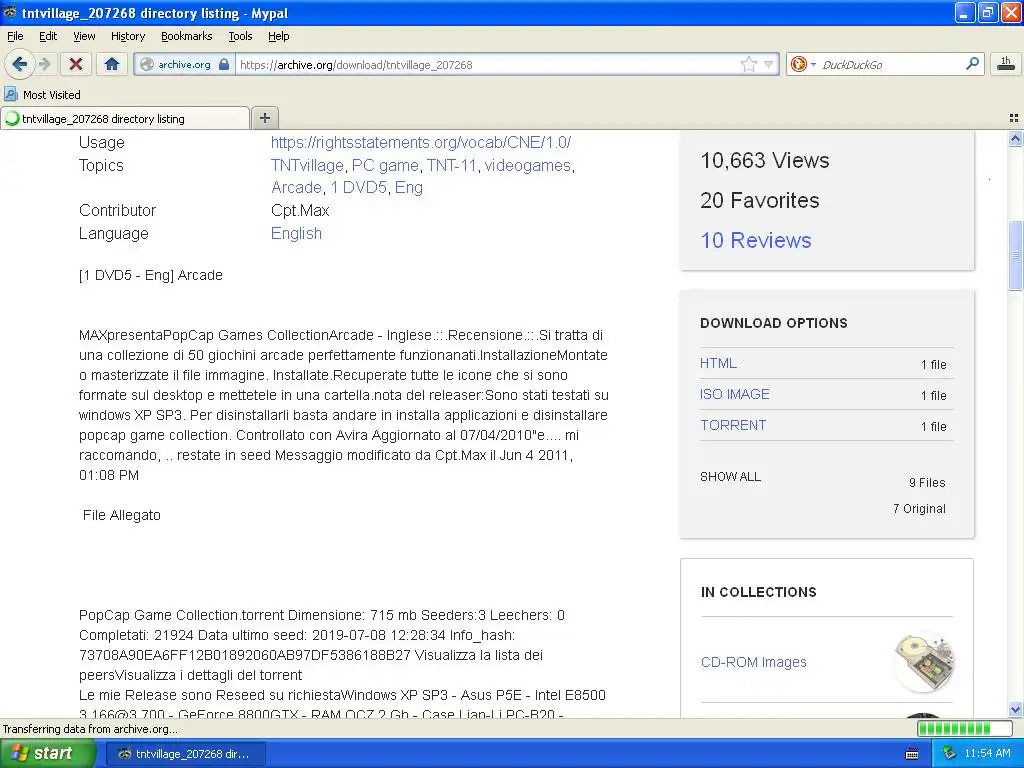Click the address bar URL field
The image size is (1024, 768).
pos(487,64)
